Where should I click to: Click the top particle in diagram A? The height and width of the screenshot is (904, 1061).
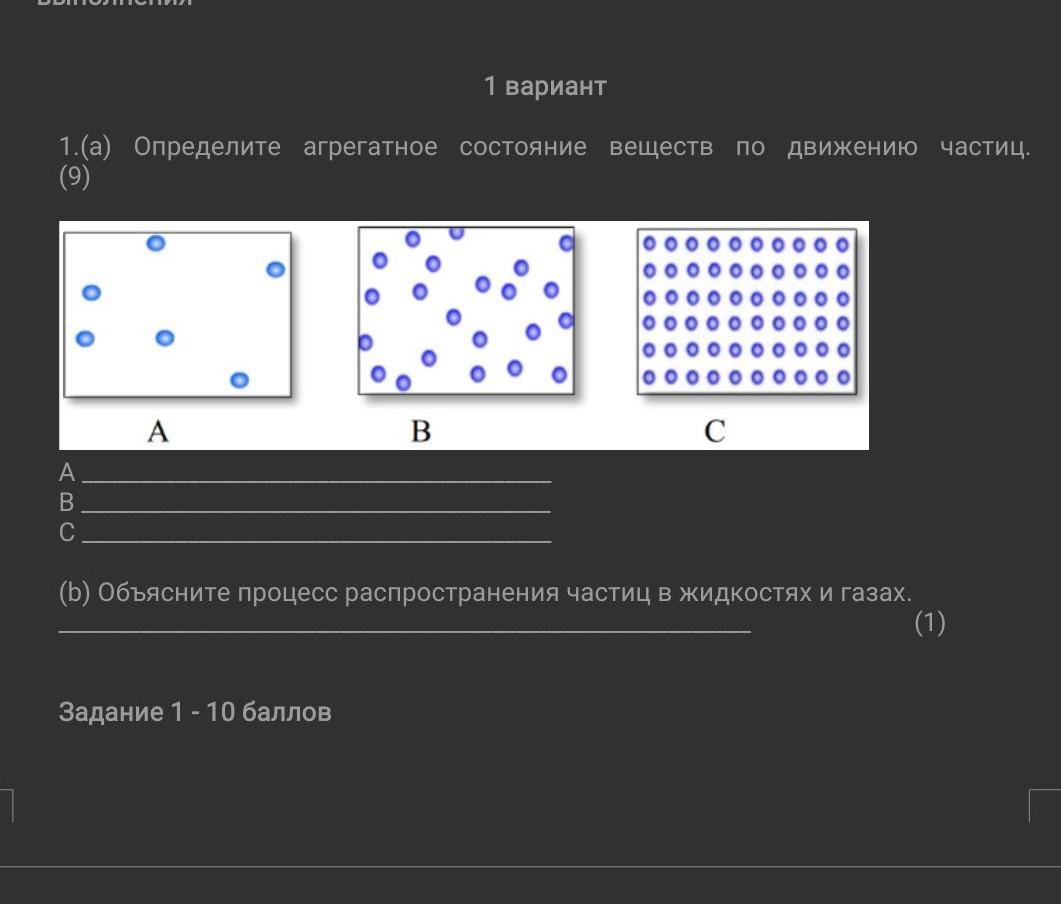click(x=156, y=243)
